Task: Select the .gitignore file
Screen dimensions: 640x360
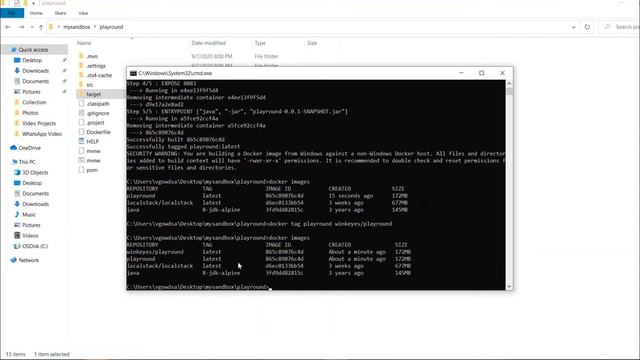Action: pos(98,113)
